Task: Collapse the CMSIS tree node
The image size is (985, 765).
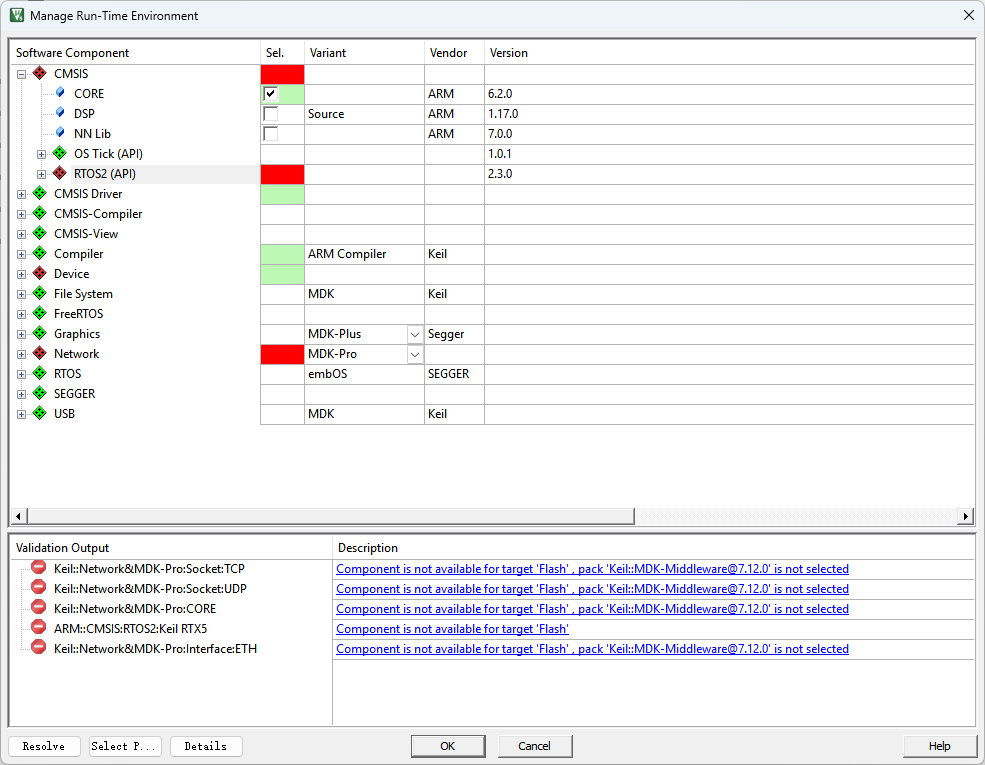Action: click(21, 74)
